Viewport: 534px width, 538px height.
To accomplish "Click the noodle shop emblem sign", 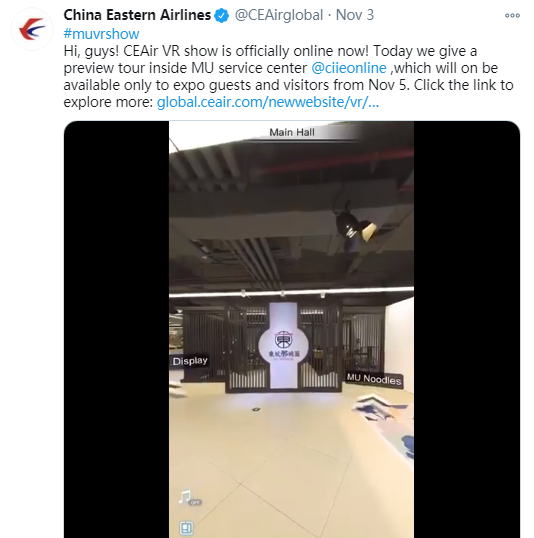I will point(283,346).
